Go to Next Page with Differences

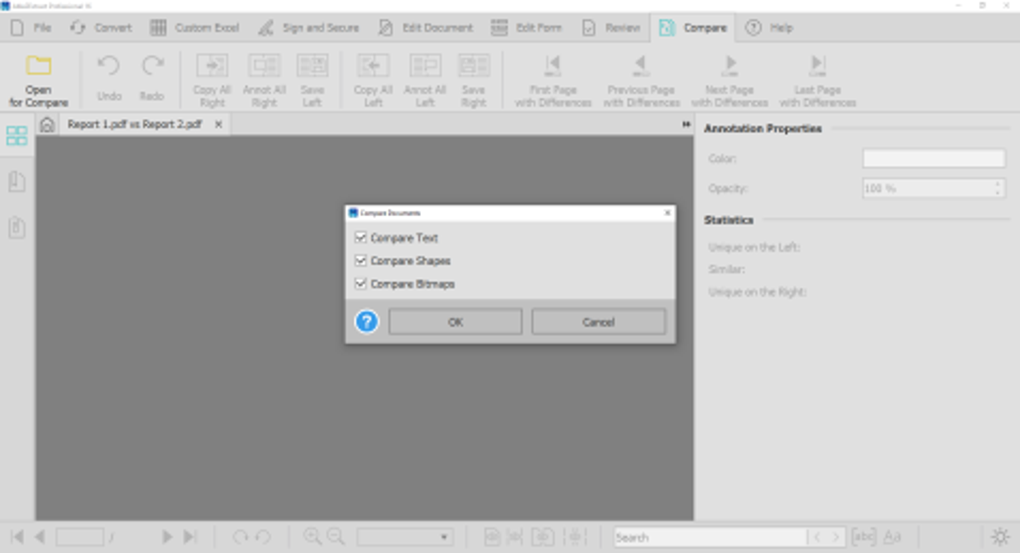pos(730,66)
